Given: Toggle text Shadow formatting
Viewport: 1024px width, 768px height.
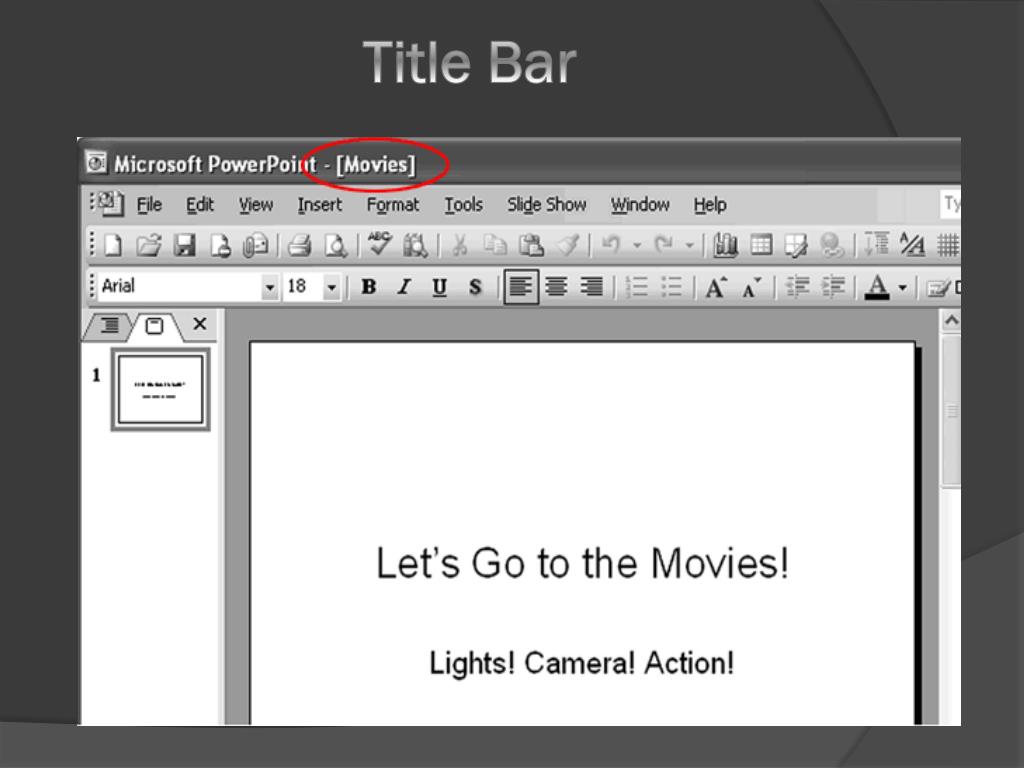Looking at the screenshot, I should coord(475,287).
